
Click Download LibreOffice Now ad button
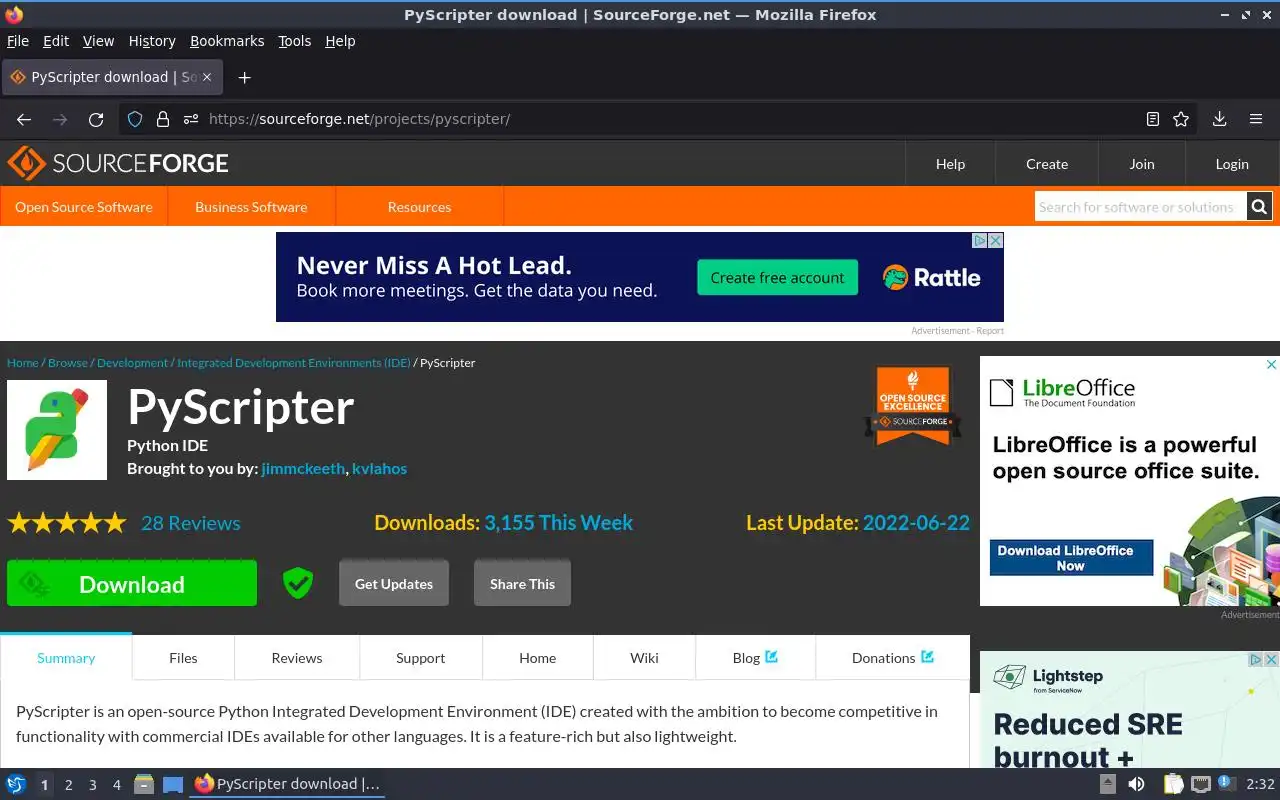1071,558
